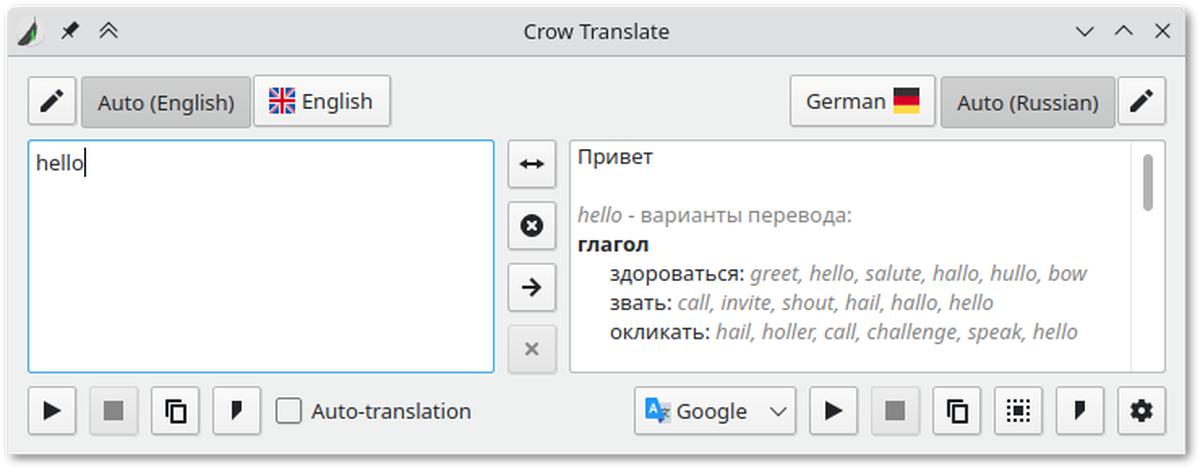The height and width of the screenshot is (469, 1200).
Task: Maximize the Crow Translate window
Action: pyautogui.click(x=1123, y=31)
